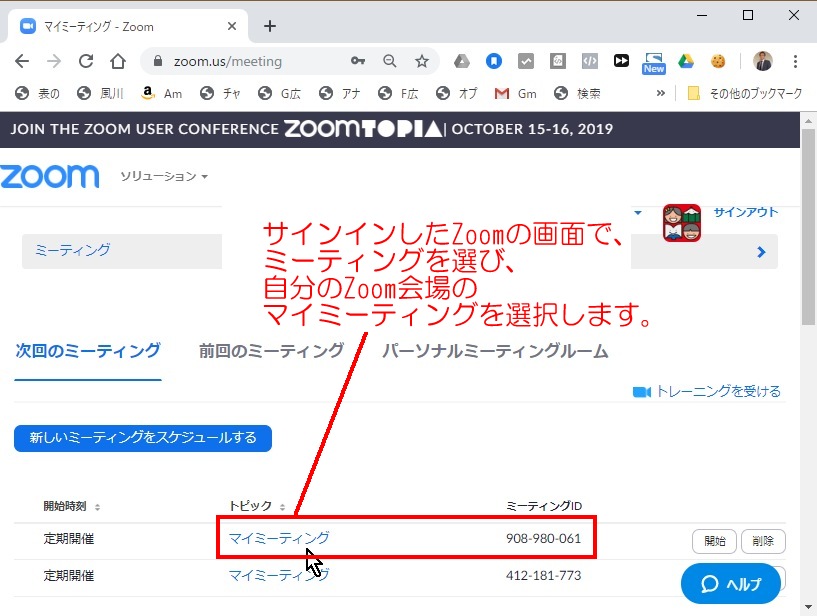Viewport: 817px width, 616px height.
Task: Go back with the browser back arrow
Action: pyautogui.click(x=22, y=61)
